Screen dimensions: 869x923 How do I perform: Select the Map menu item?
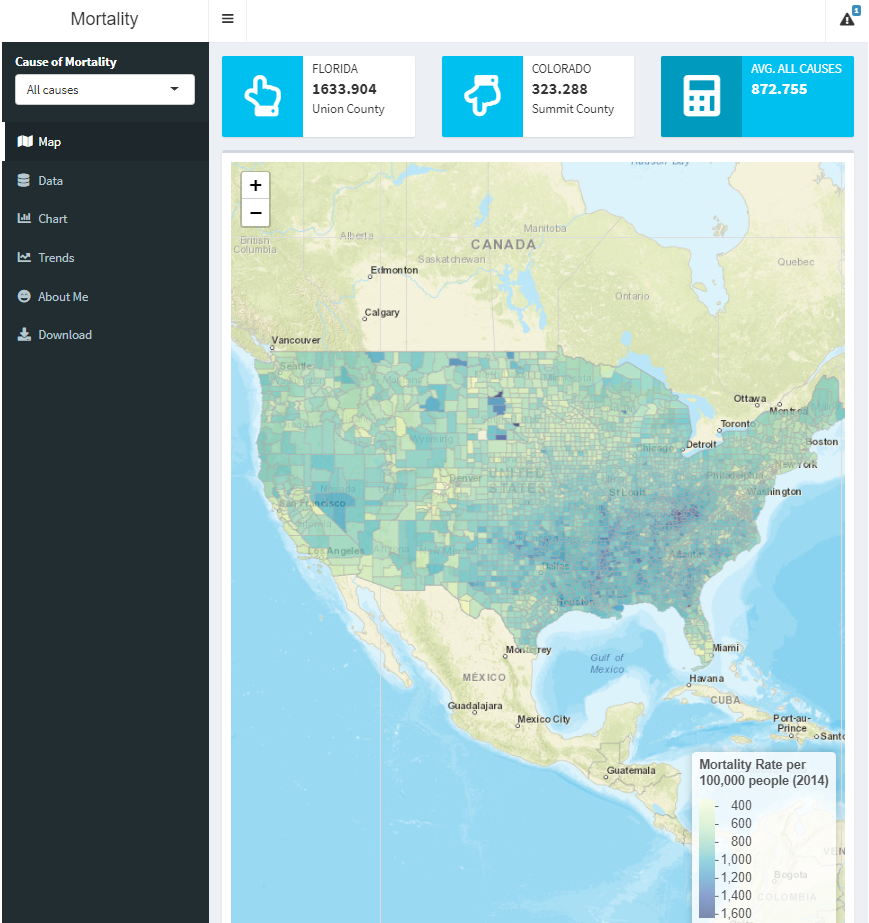tap(50, 142)
